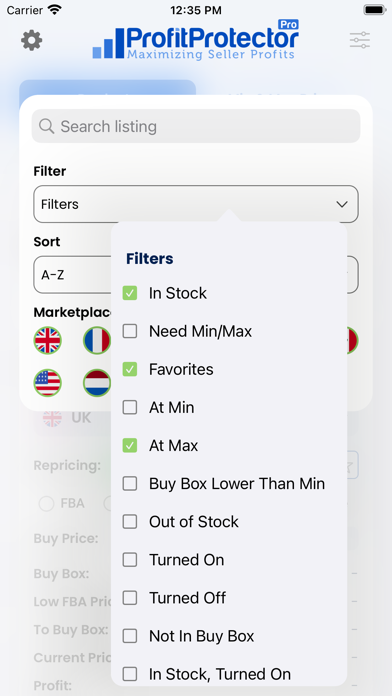This screenshot has width=392, height=696.
Task: Enable the Need Min/Max filter
Action: [x=130, y=331]
